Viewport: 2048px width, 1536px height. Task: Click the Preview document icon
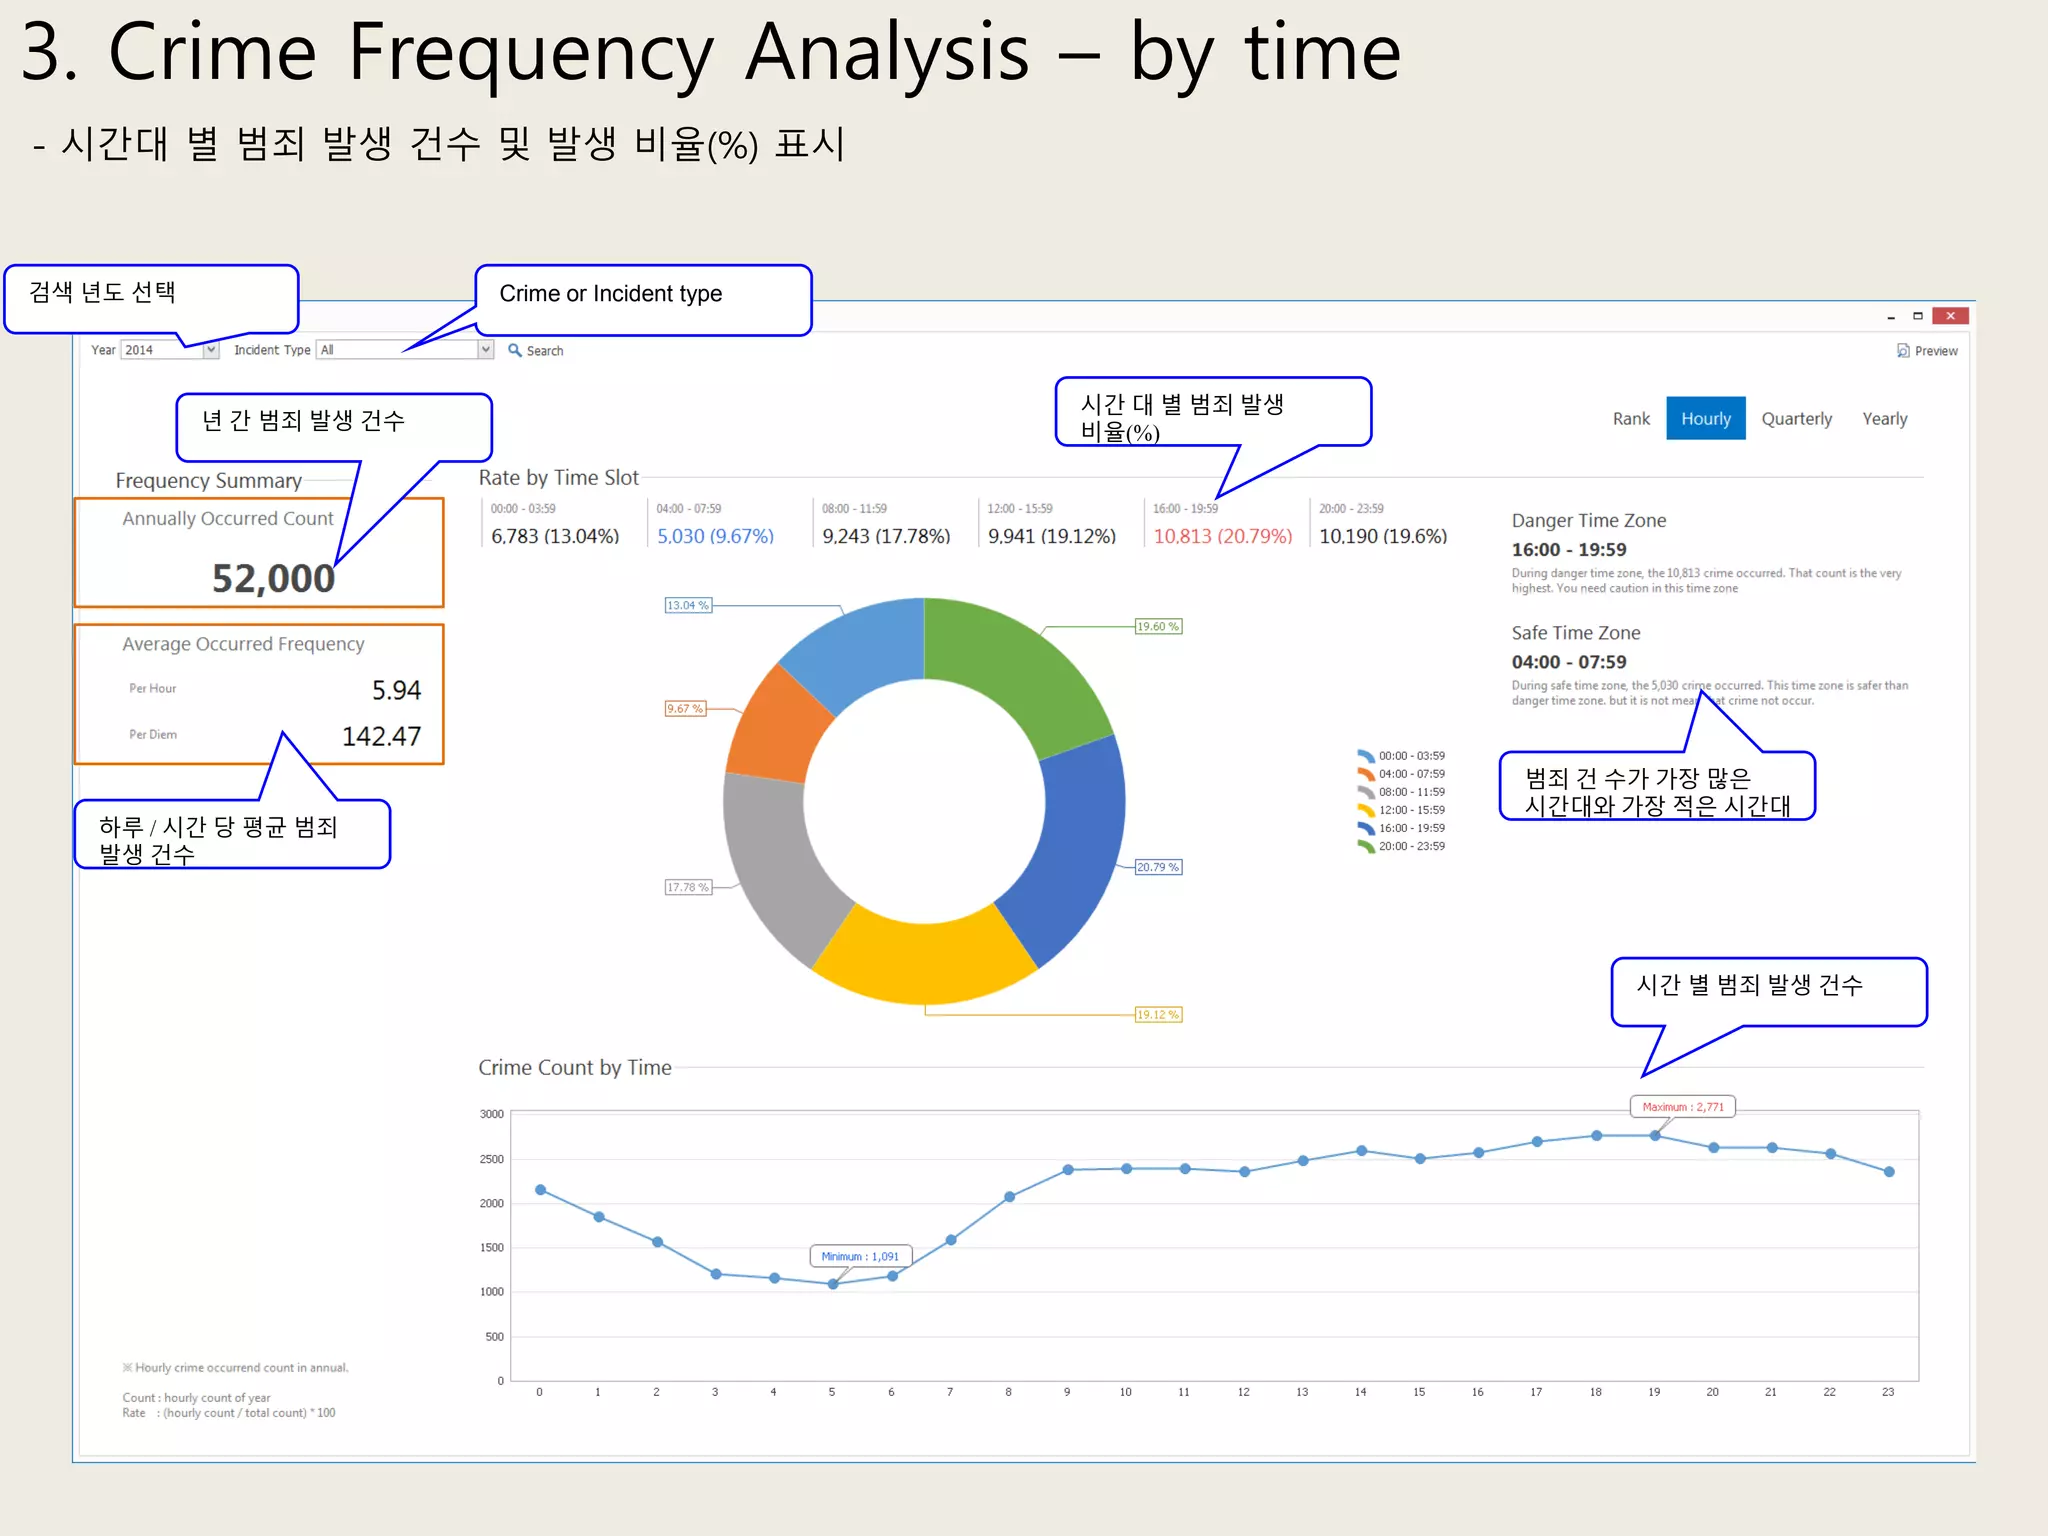click(1903, 351)
